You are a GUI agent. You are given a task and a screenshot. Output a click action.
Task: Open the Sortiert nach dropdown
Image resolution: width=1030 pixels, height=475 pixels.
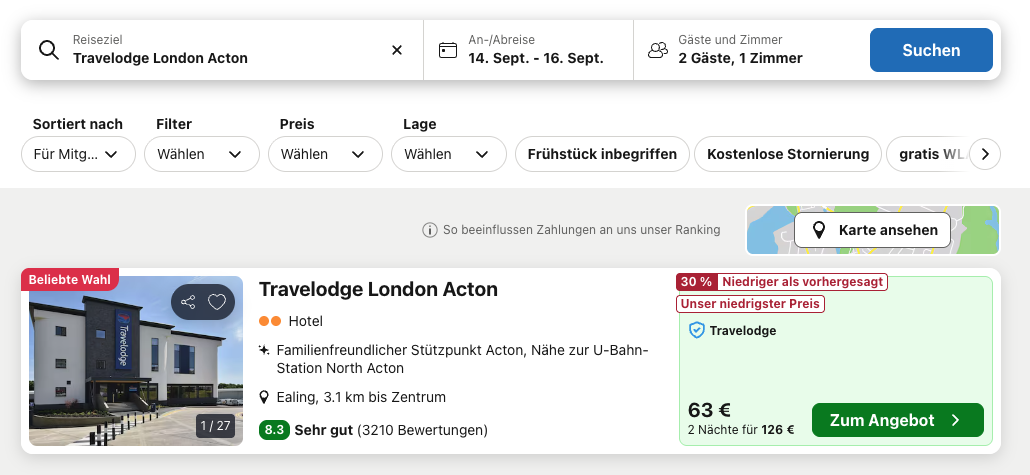pyautogui.click(x=78, y=154)
